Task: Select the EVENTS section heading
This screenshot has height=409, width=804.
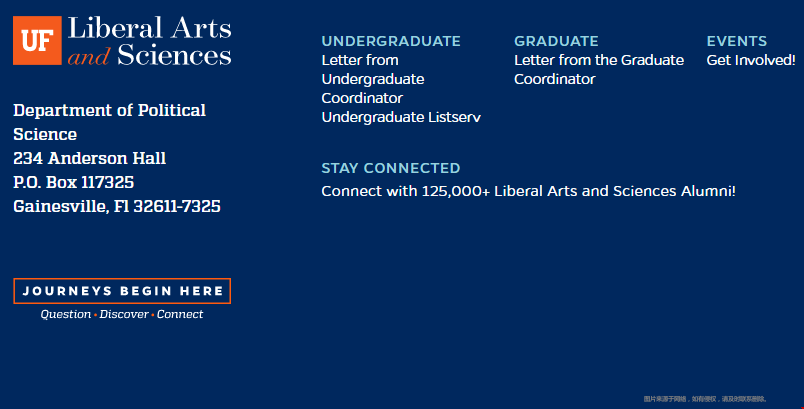Action: point(737,41)
